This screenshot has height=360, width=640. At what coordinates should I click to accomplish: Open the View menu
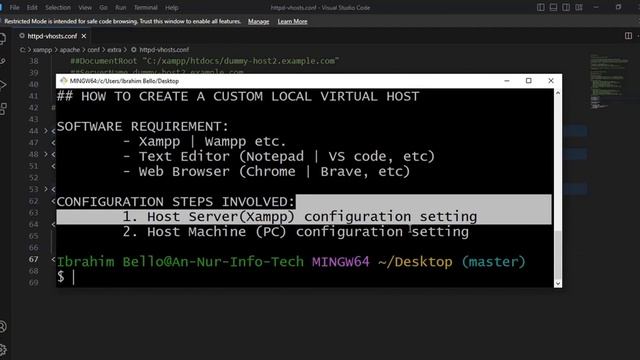pos(85,7)
